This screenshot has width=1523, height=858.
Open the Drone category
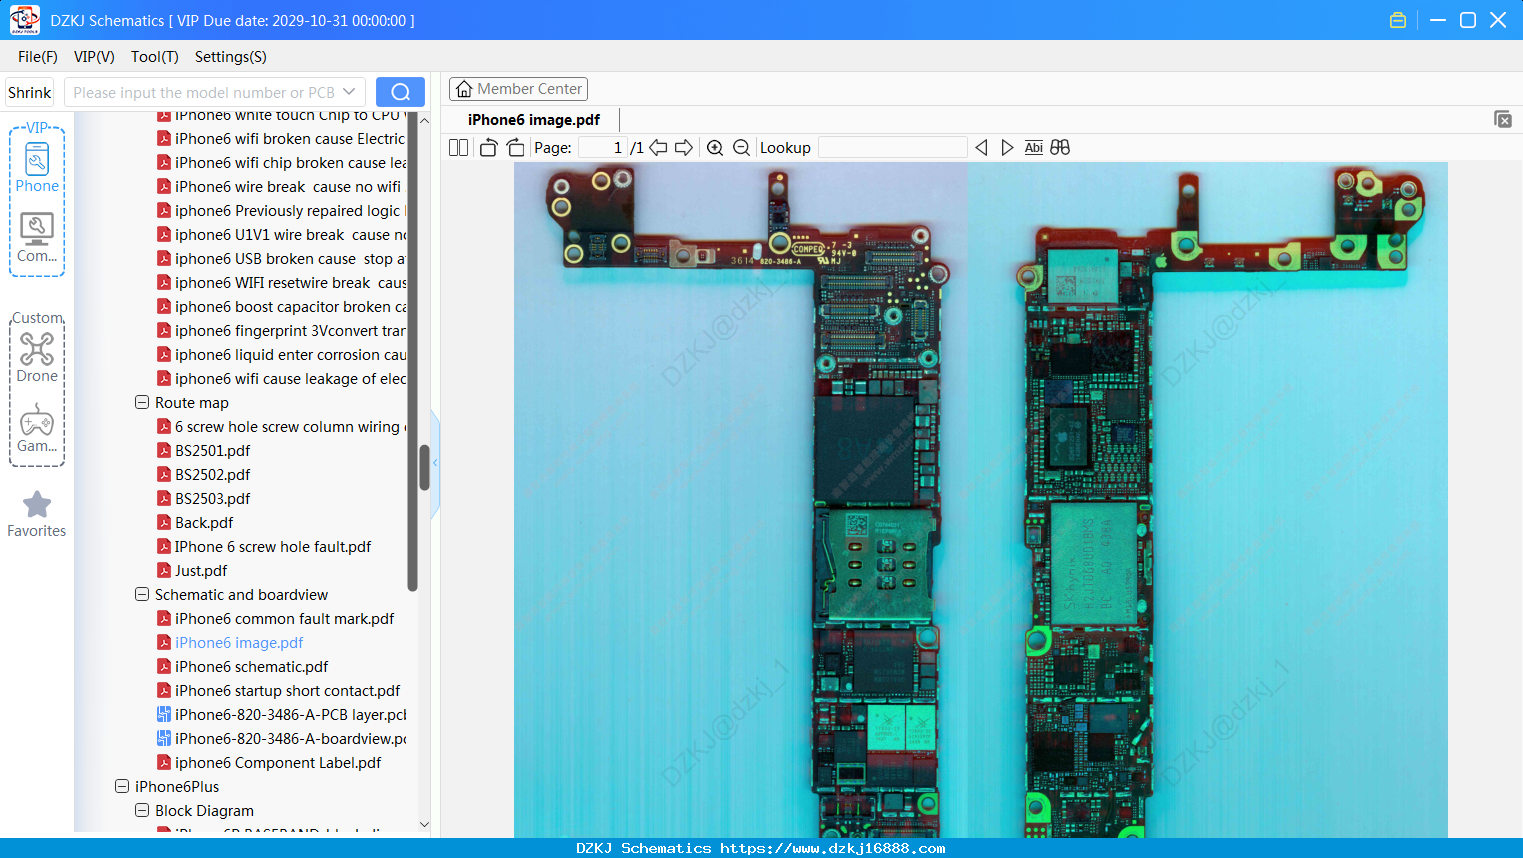[x=37, y=357]
